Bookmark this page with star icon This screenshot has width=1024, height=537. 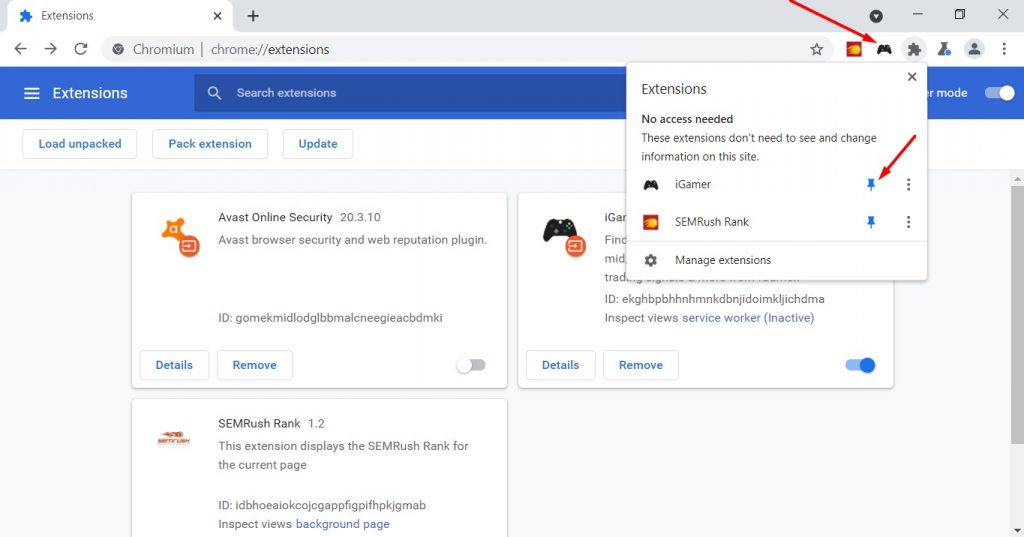[x=816, y=49]
